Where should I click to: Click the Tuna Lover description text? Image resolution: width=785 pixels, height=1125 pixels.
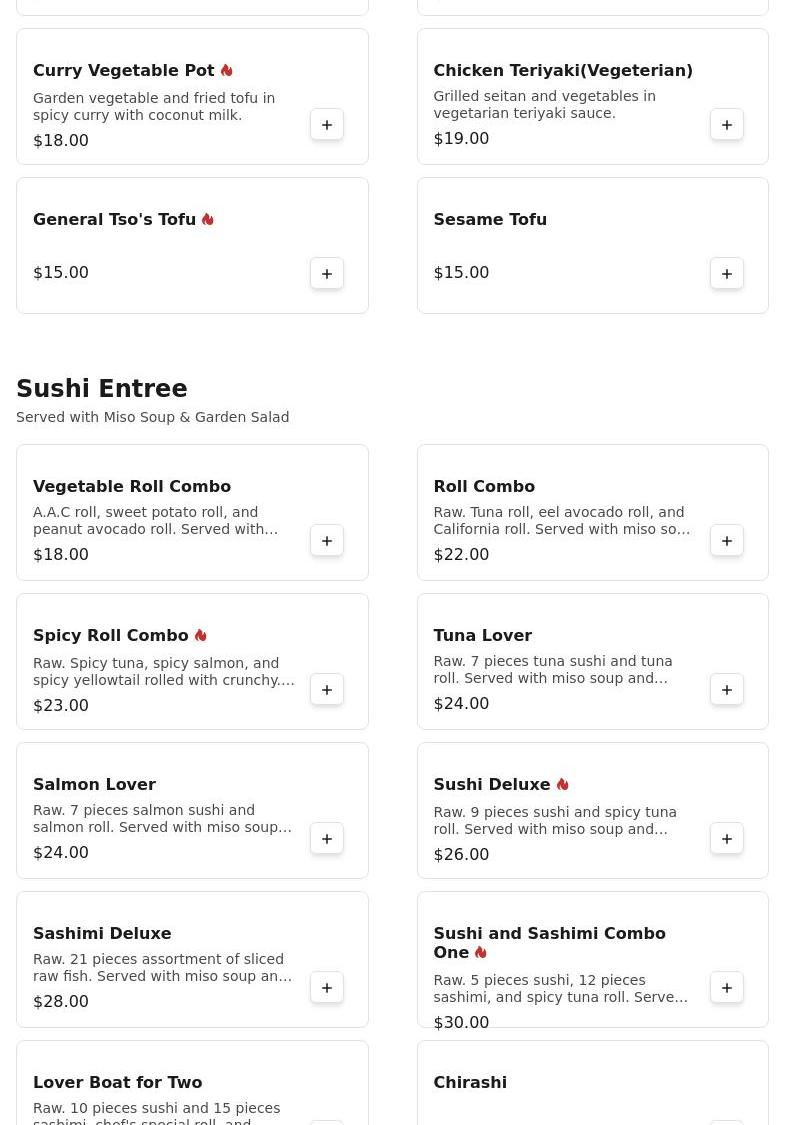pyautogui.click(x=553, y=670)
